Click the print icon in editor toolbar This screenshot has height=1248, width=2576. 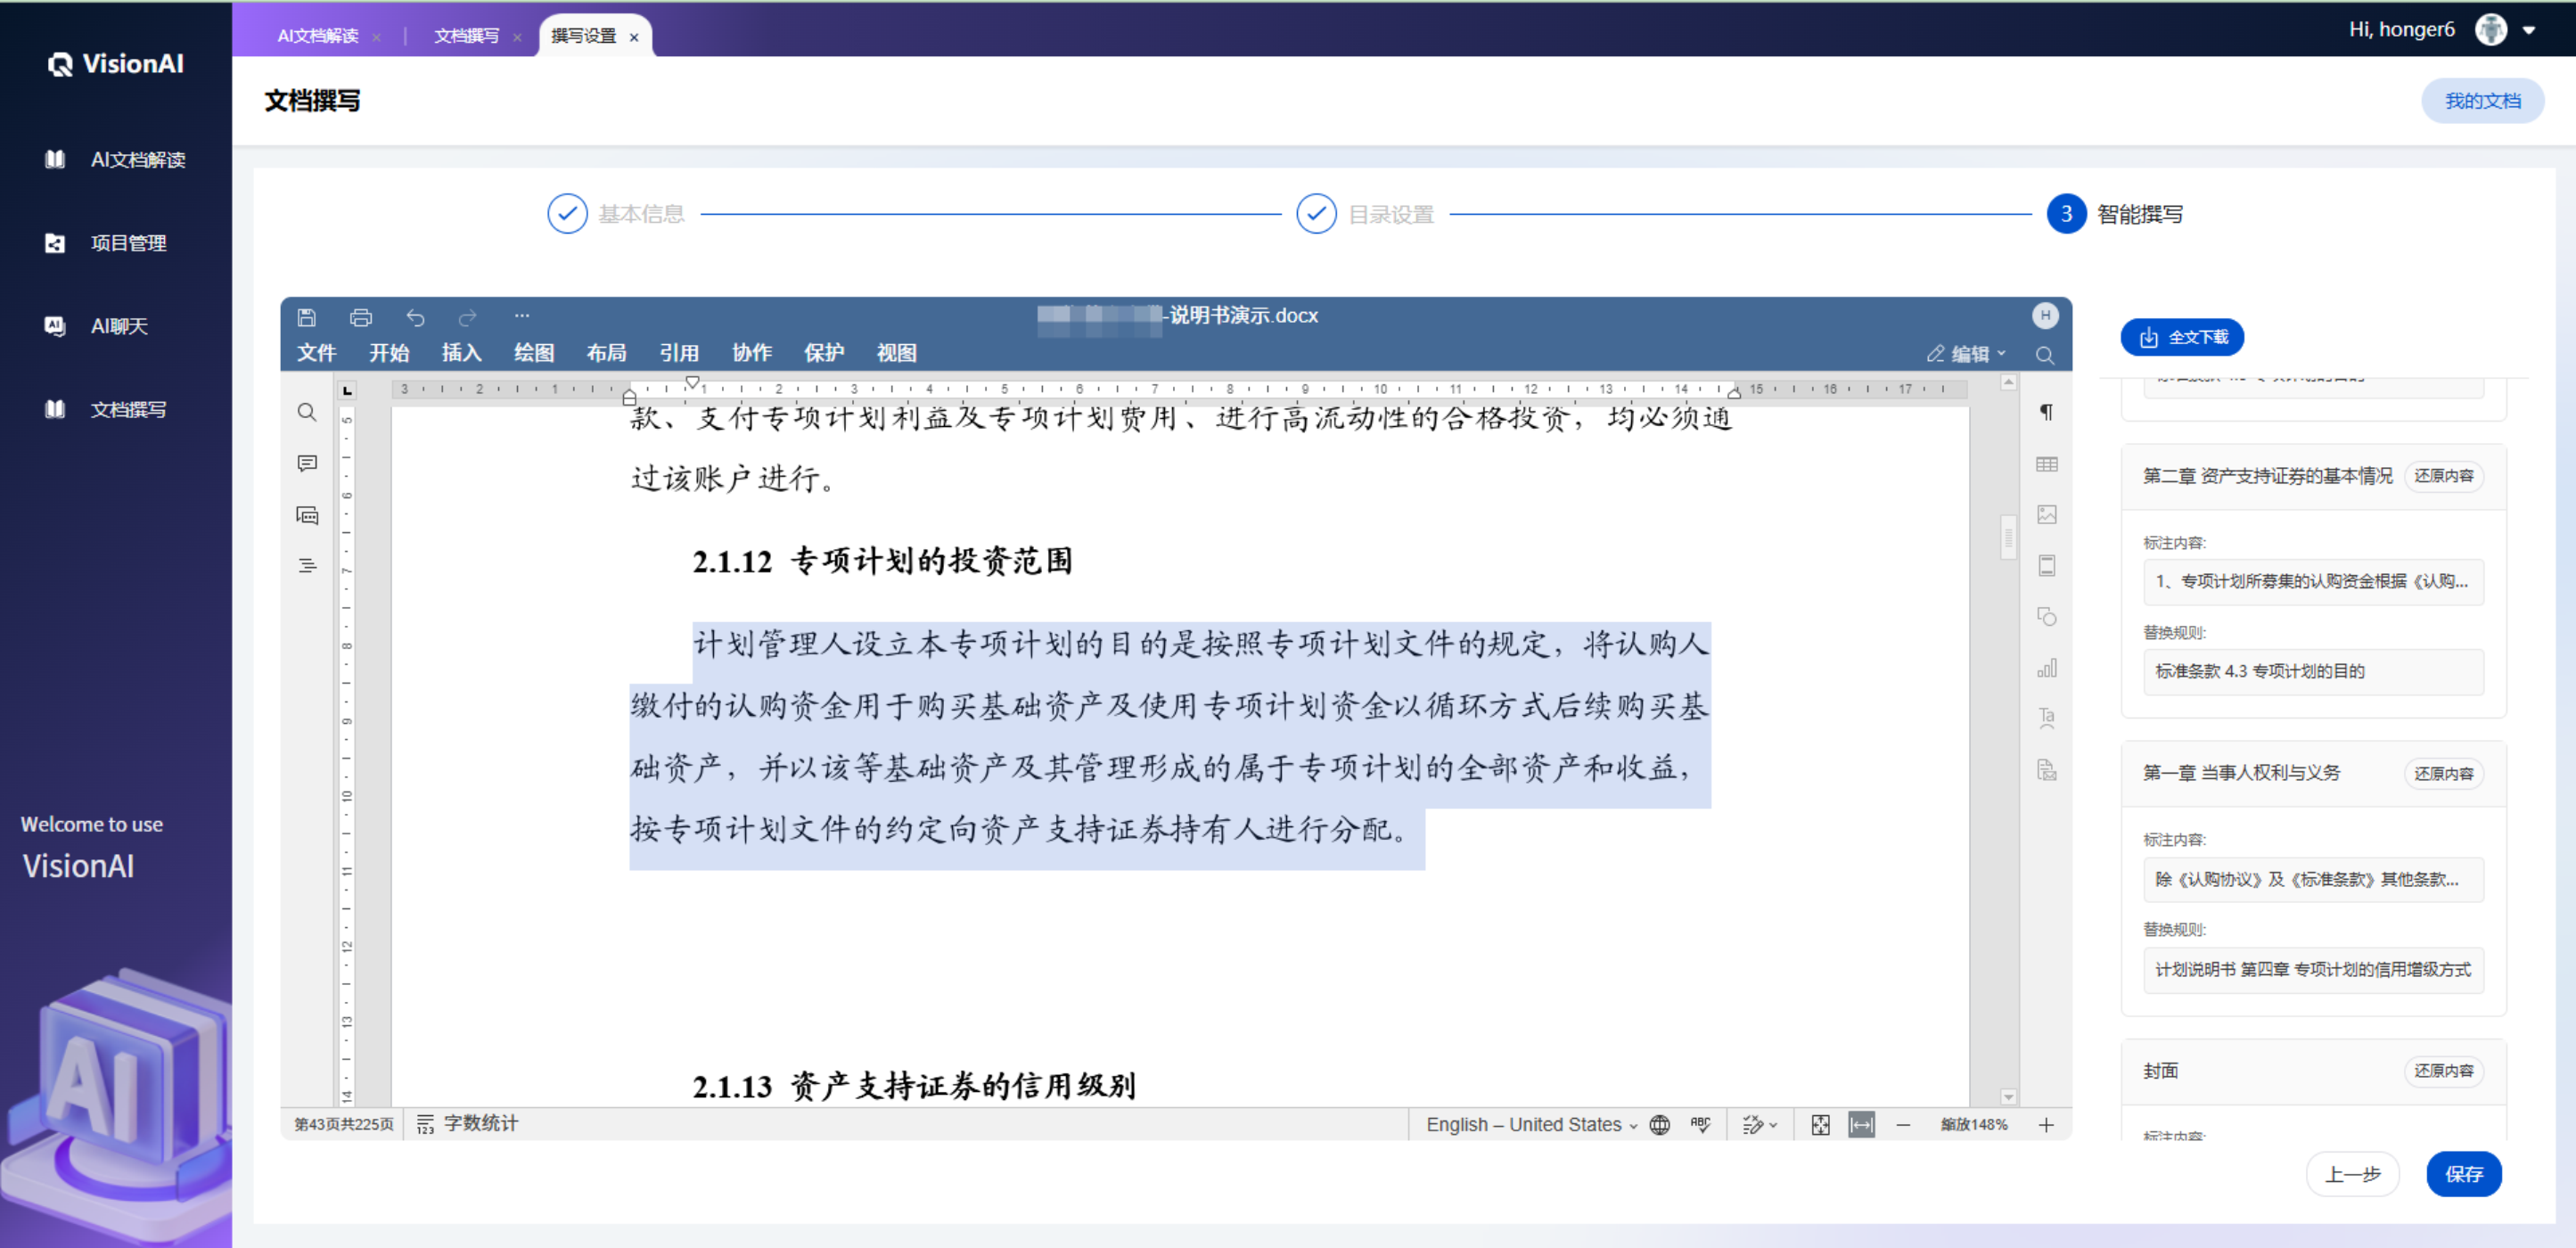361,317
